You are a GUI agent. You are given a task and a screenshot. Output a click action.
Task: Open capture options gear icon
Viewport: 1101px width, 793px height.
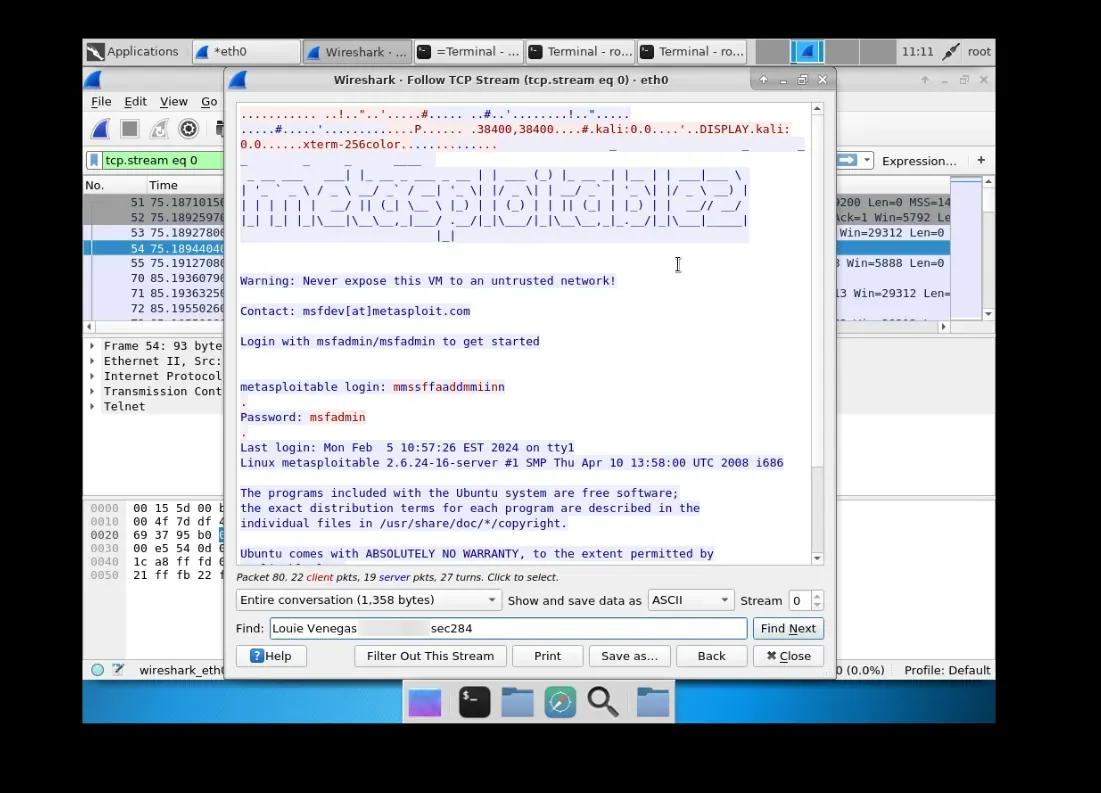click(x=188, y=129)
